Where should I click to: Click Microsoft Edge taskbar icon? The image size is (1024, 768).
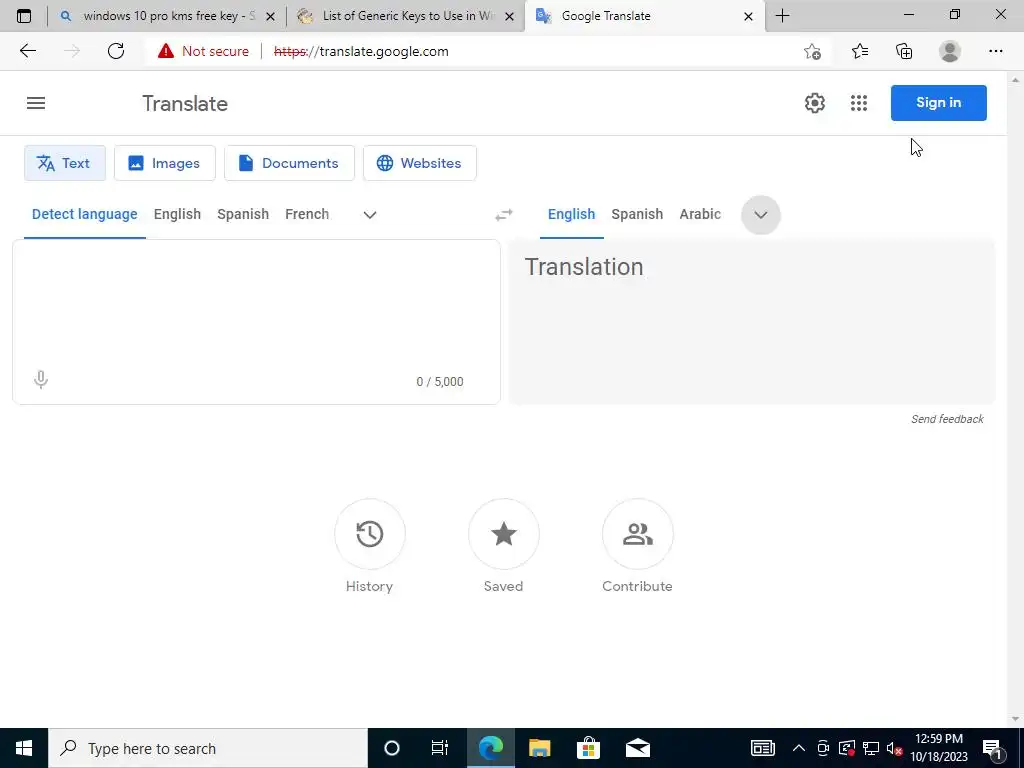[490, 748]
